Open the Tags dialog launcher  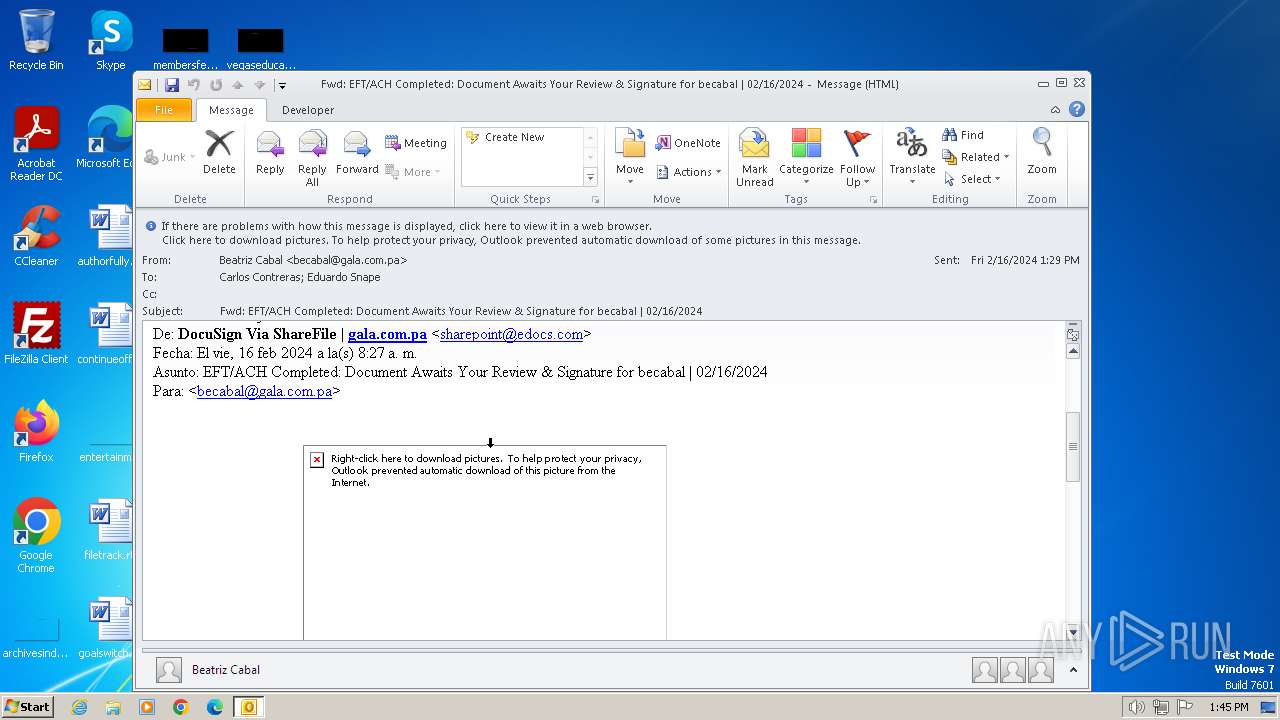click(873, 200)
